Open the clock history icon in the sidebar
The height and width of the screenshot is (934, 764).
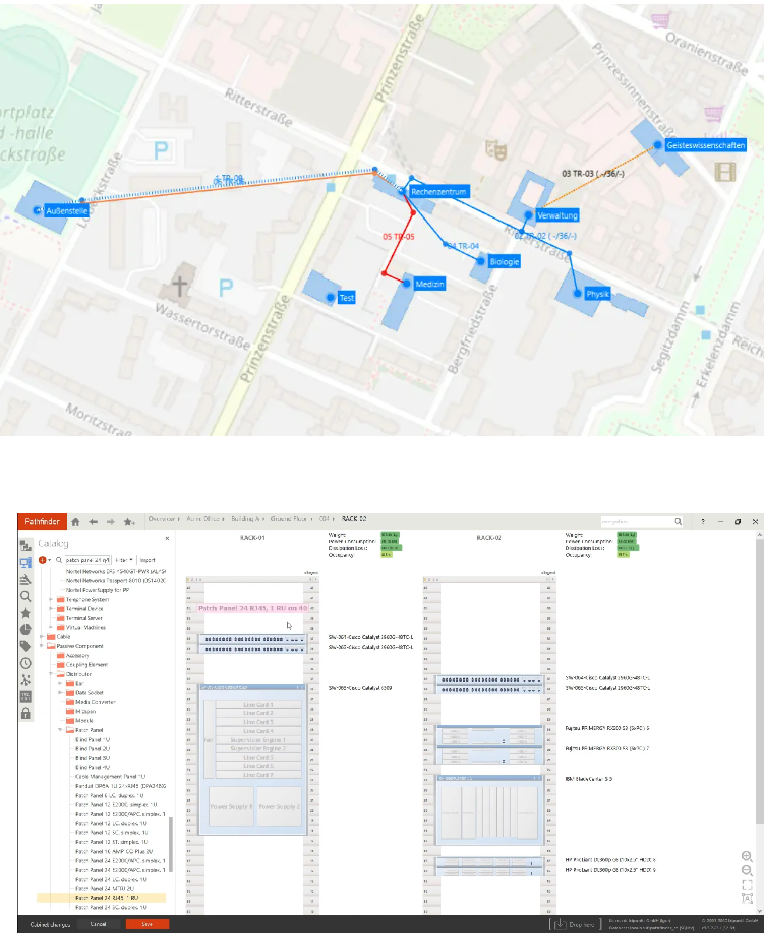coord(26,663)
